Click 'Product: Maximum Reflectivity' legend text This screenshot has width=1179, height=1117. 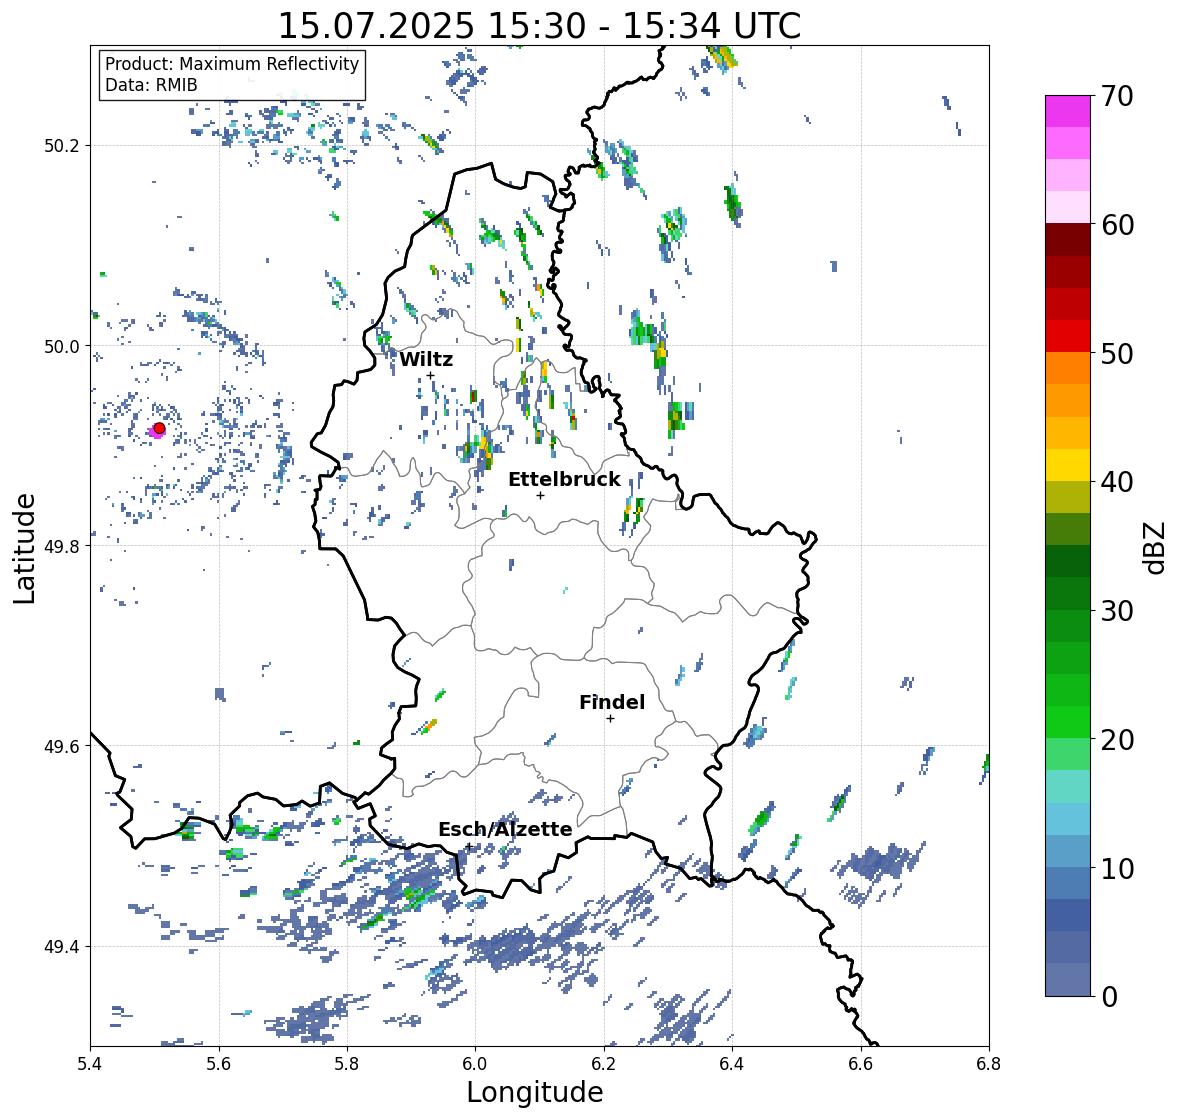(x=232, y=64)
